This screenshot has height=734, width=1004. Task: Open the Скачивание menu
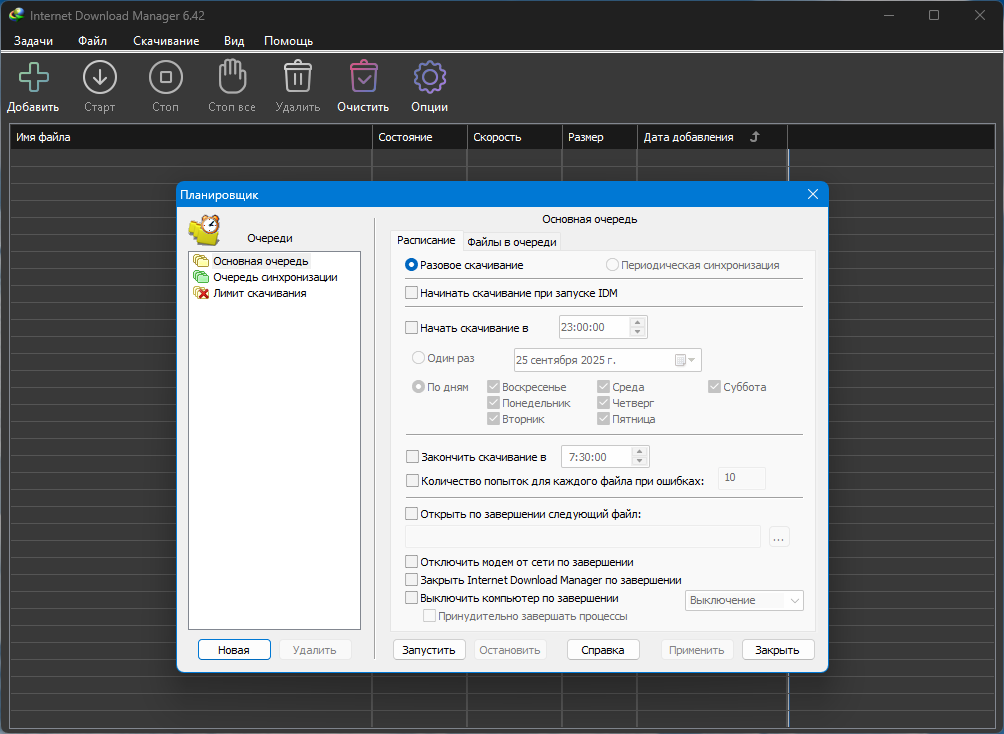(166, 41)
